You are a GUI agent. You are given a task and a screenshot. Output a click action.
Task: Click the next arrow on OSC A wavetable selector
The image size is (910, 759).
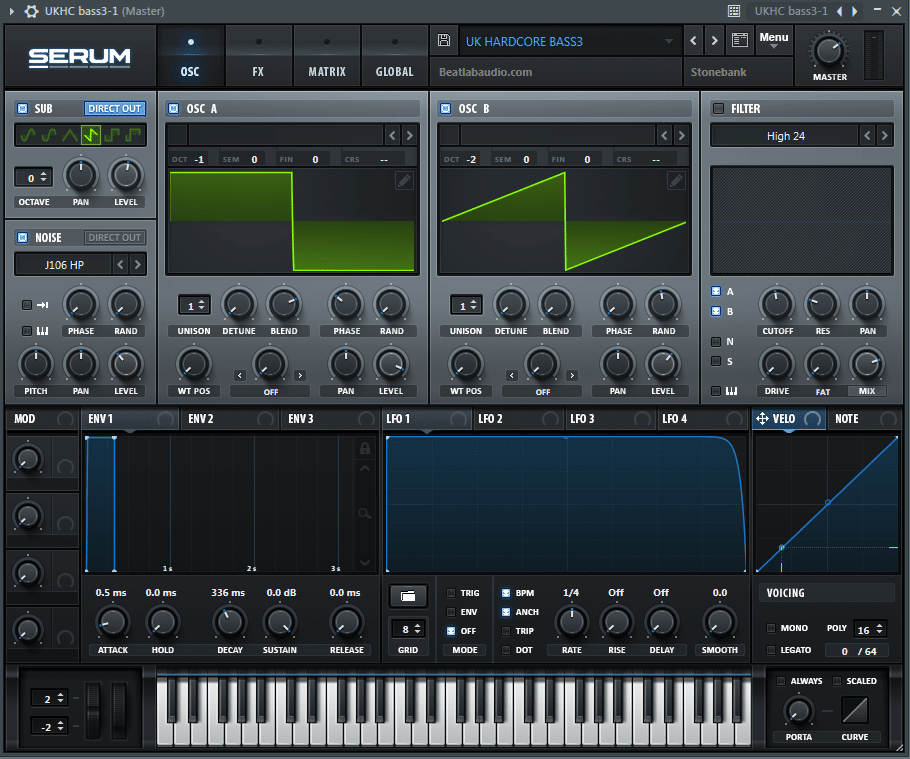[407, 133]
